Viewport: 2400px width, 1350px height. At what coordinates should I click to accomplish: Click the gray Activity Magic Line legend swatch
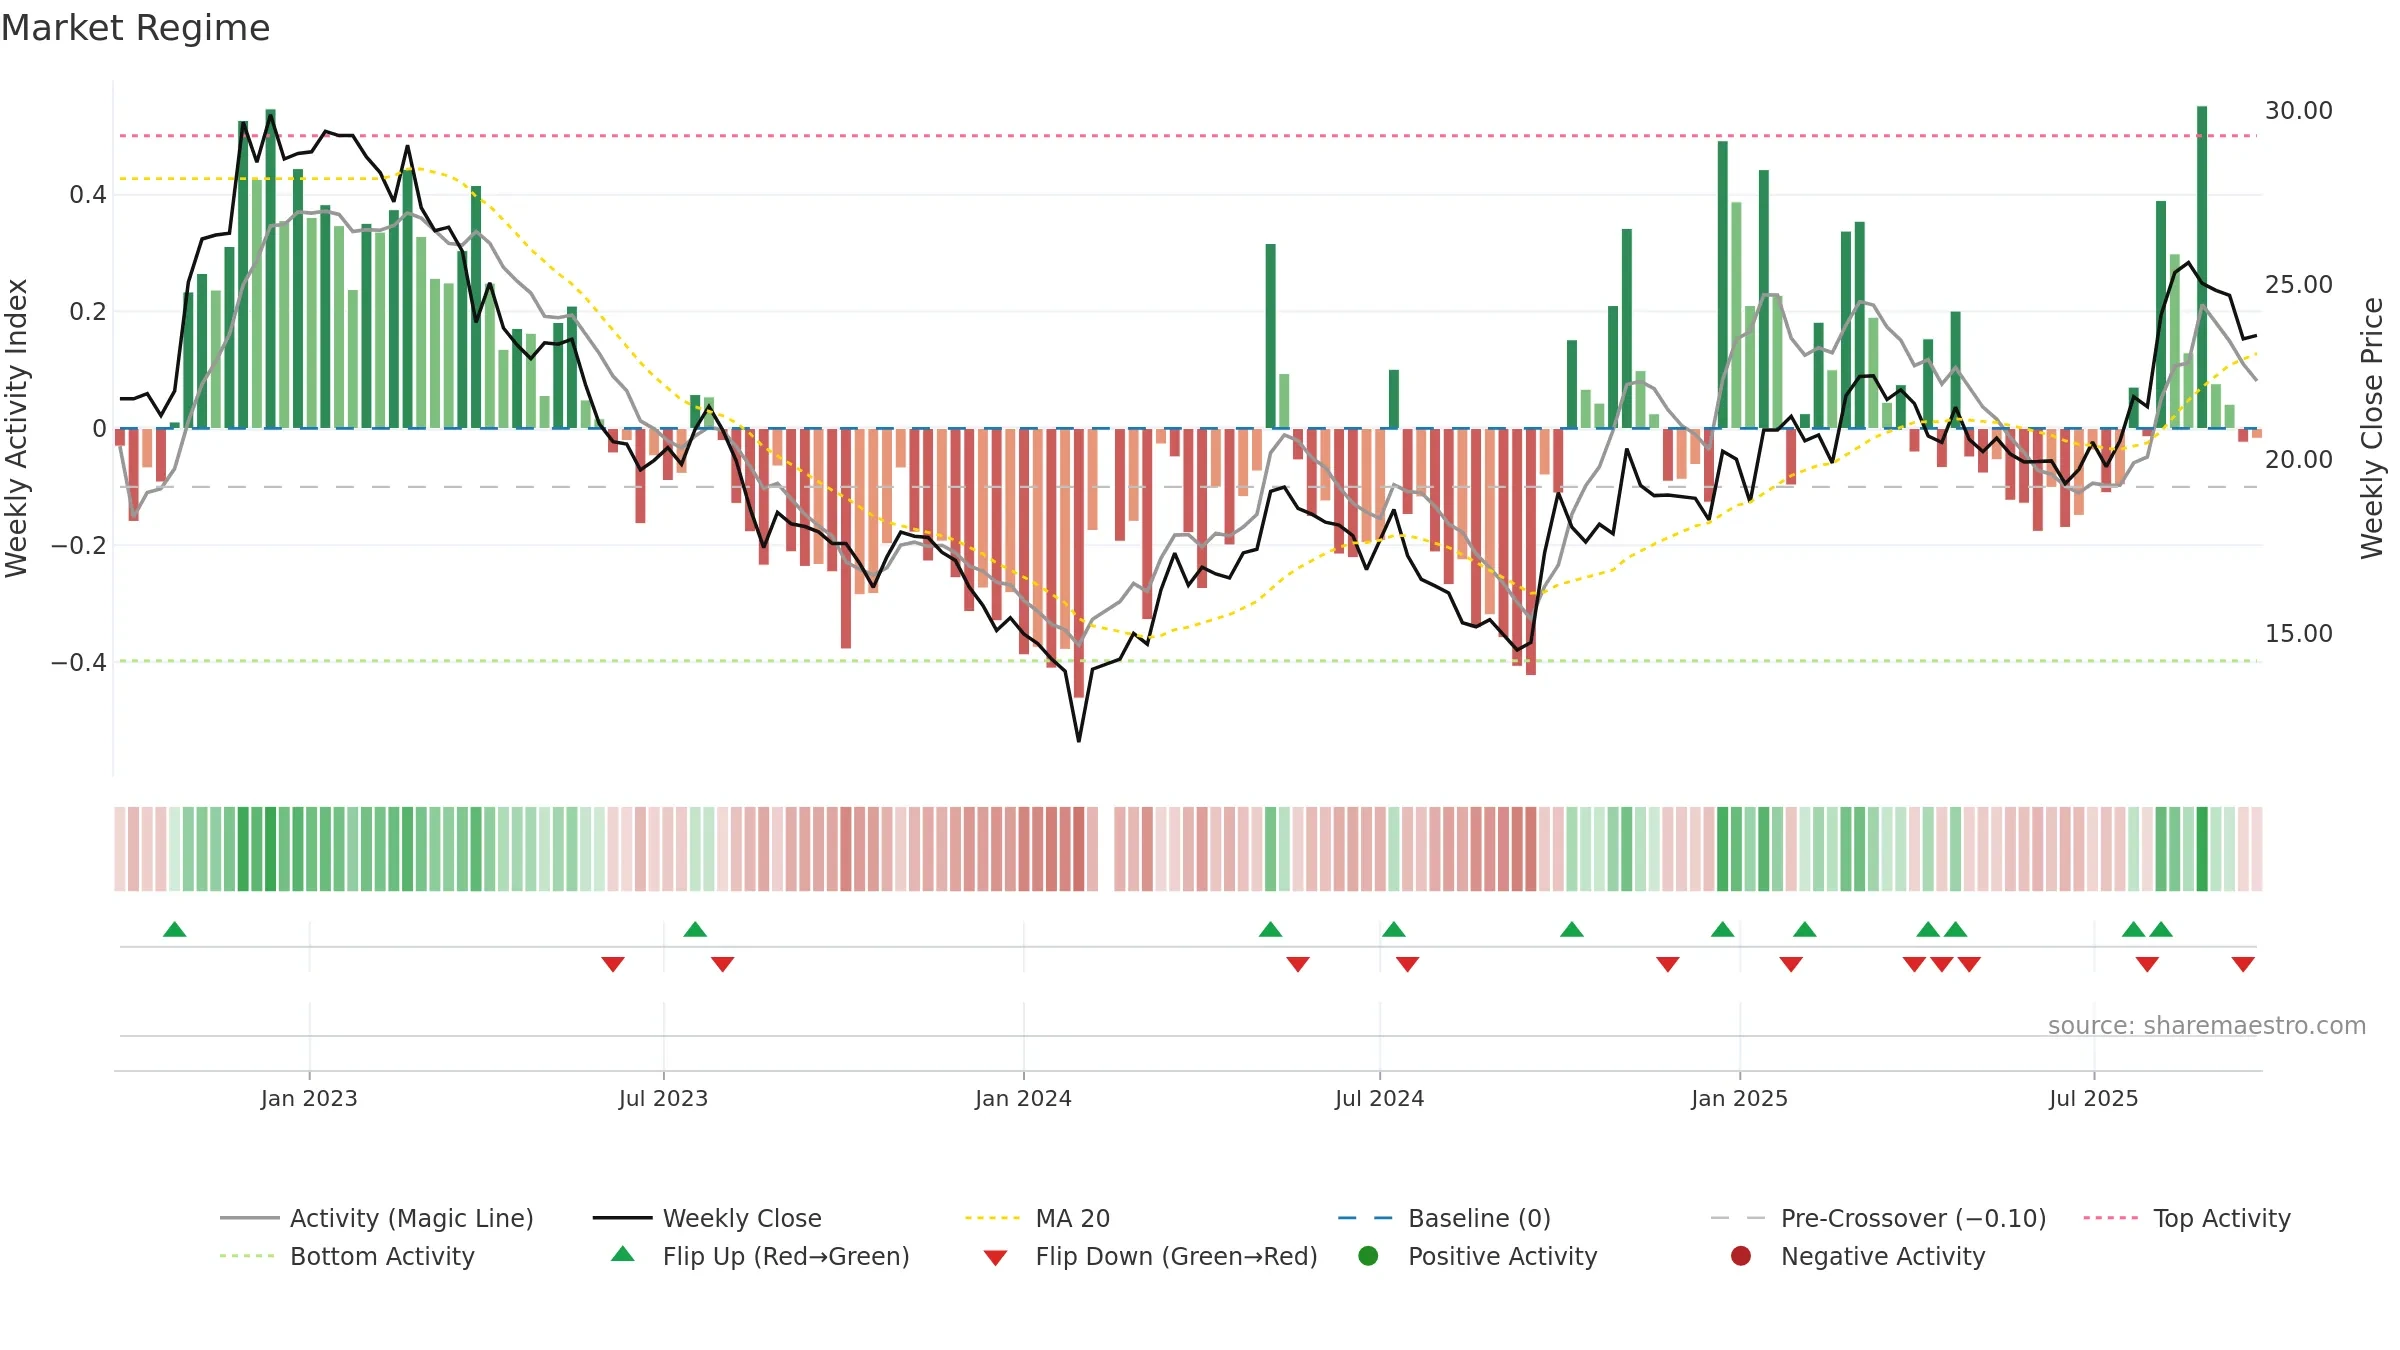pyautogui.click(x=249, y=1218)
